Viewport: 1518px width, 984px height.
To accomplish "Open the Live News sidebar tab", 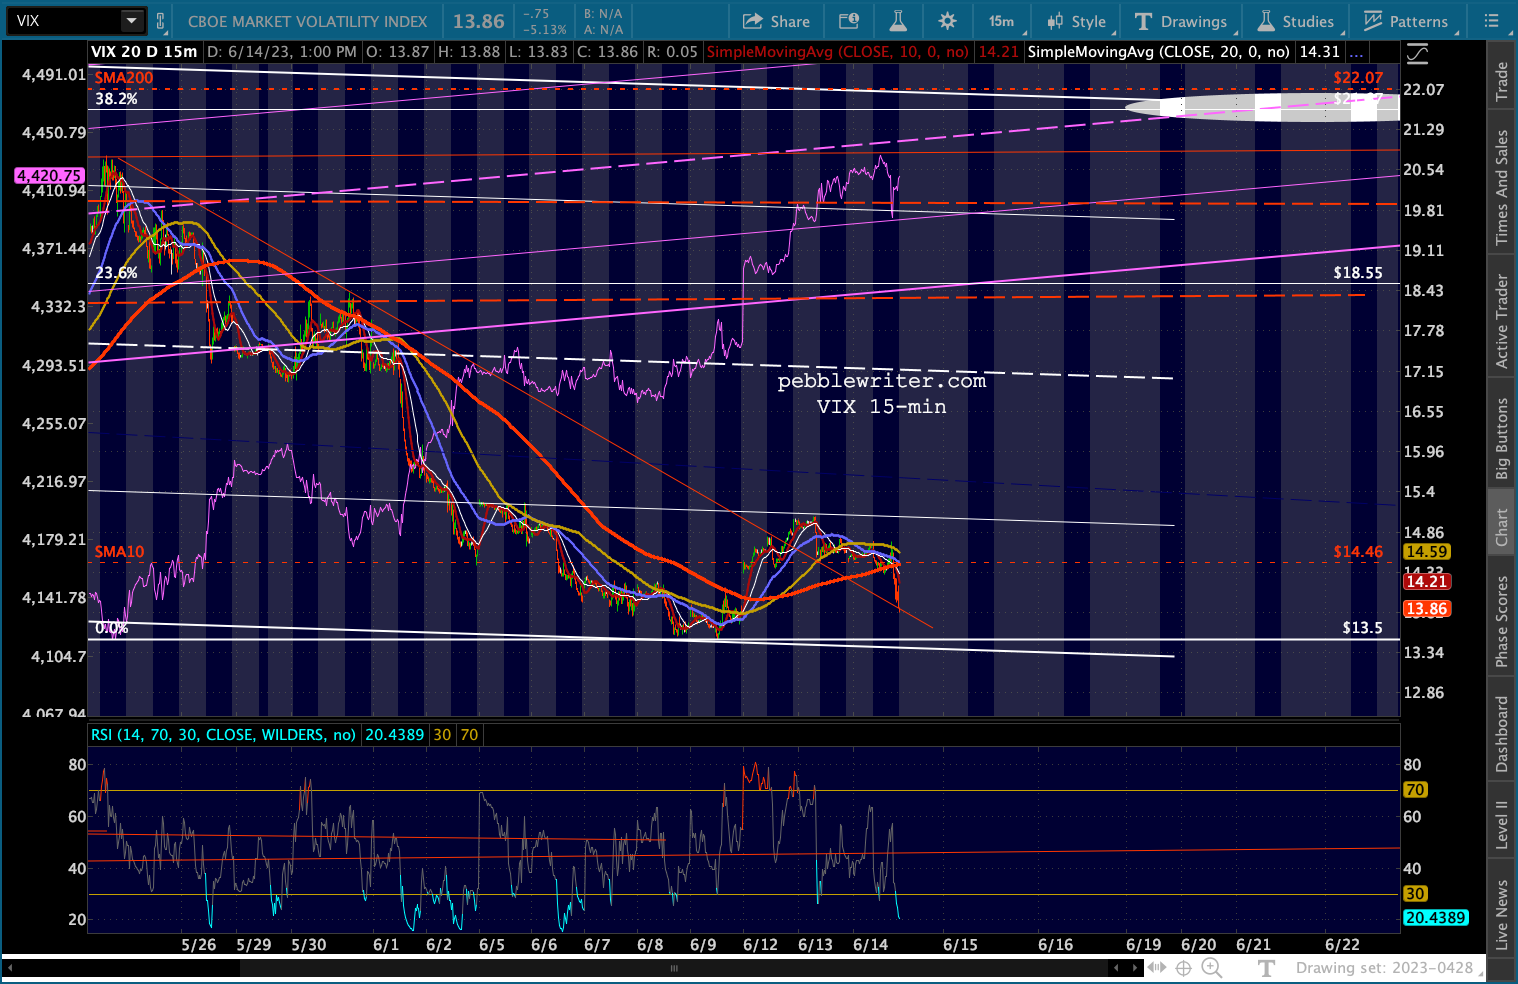I will (1501, 914).
